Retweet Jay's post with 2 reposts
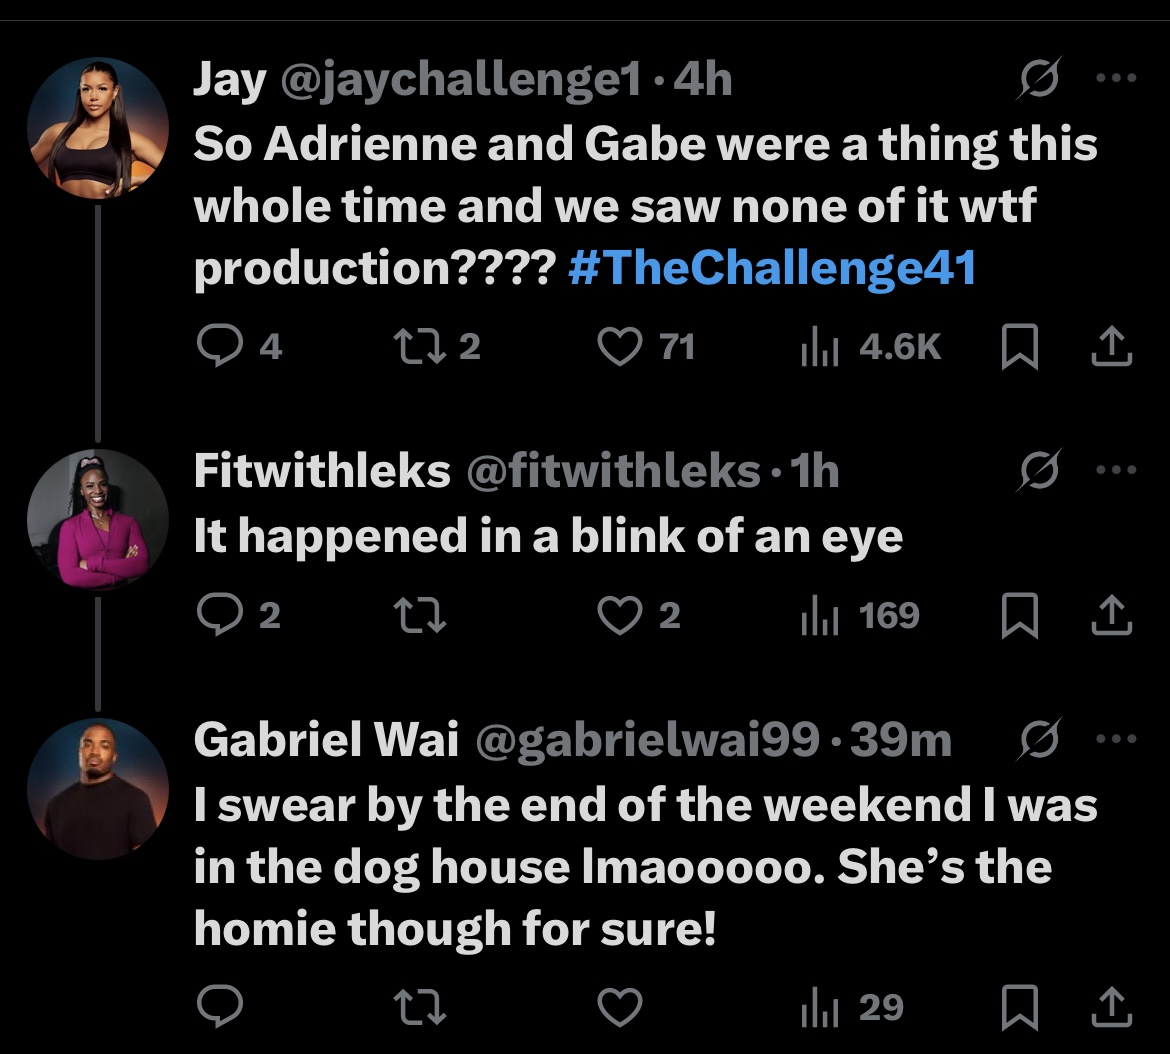1170x1054 pixels. click(x=419, y=347)
